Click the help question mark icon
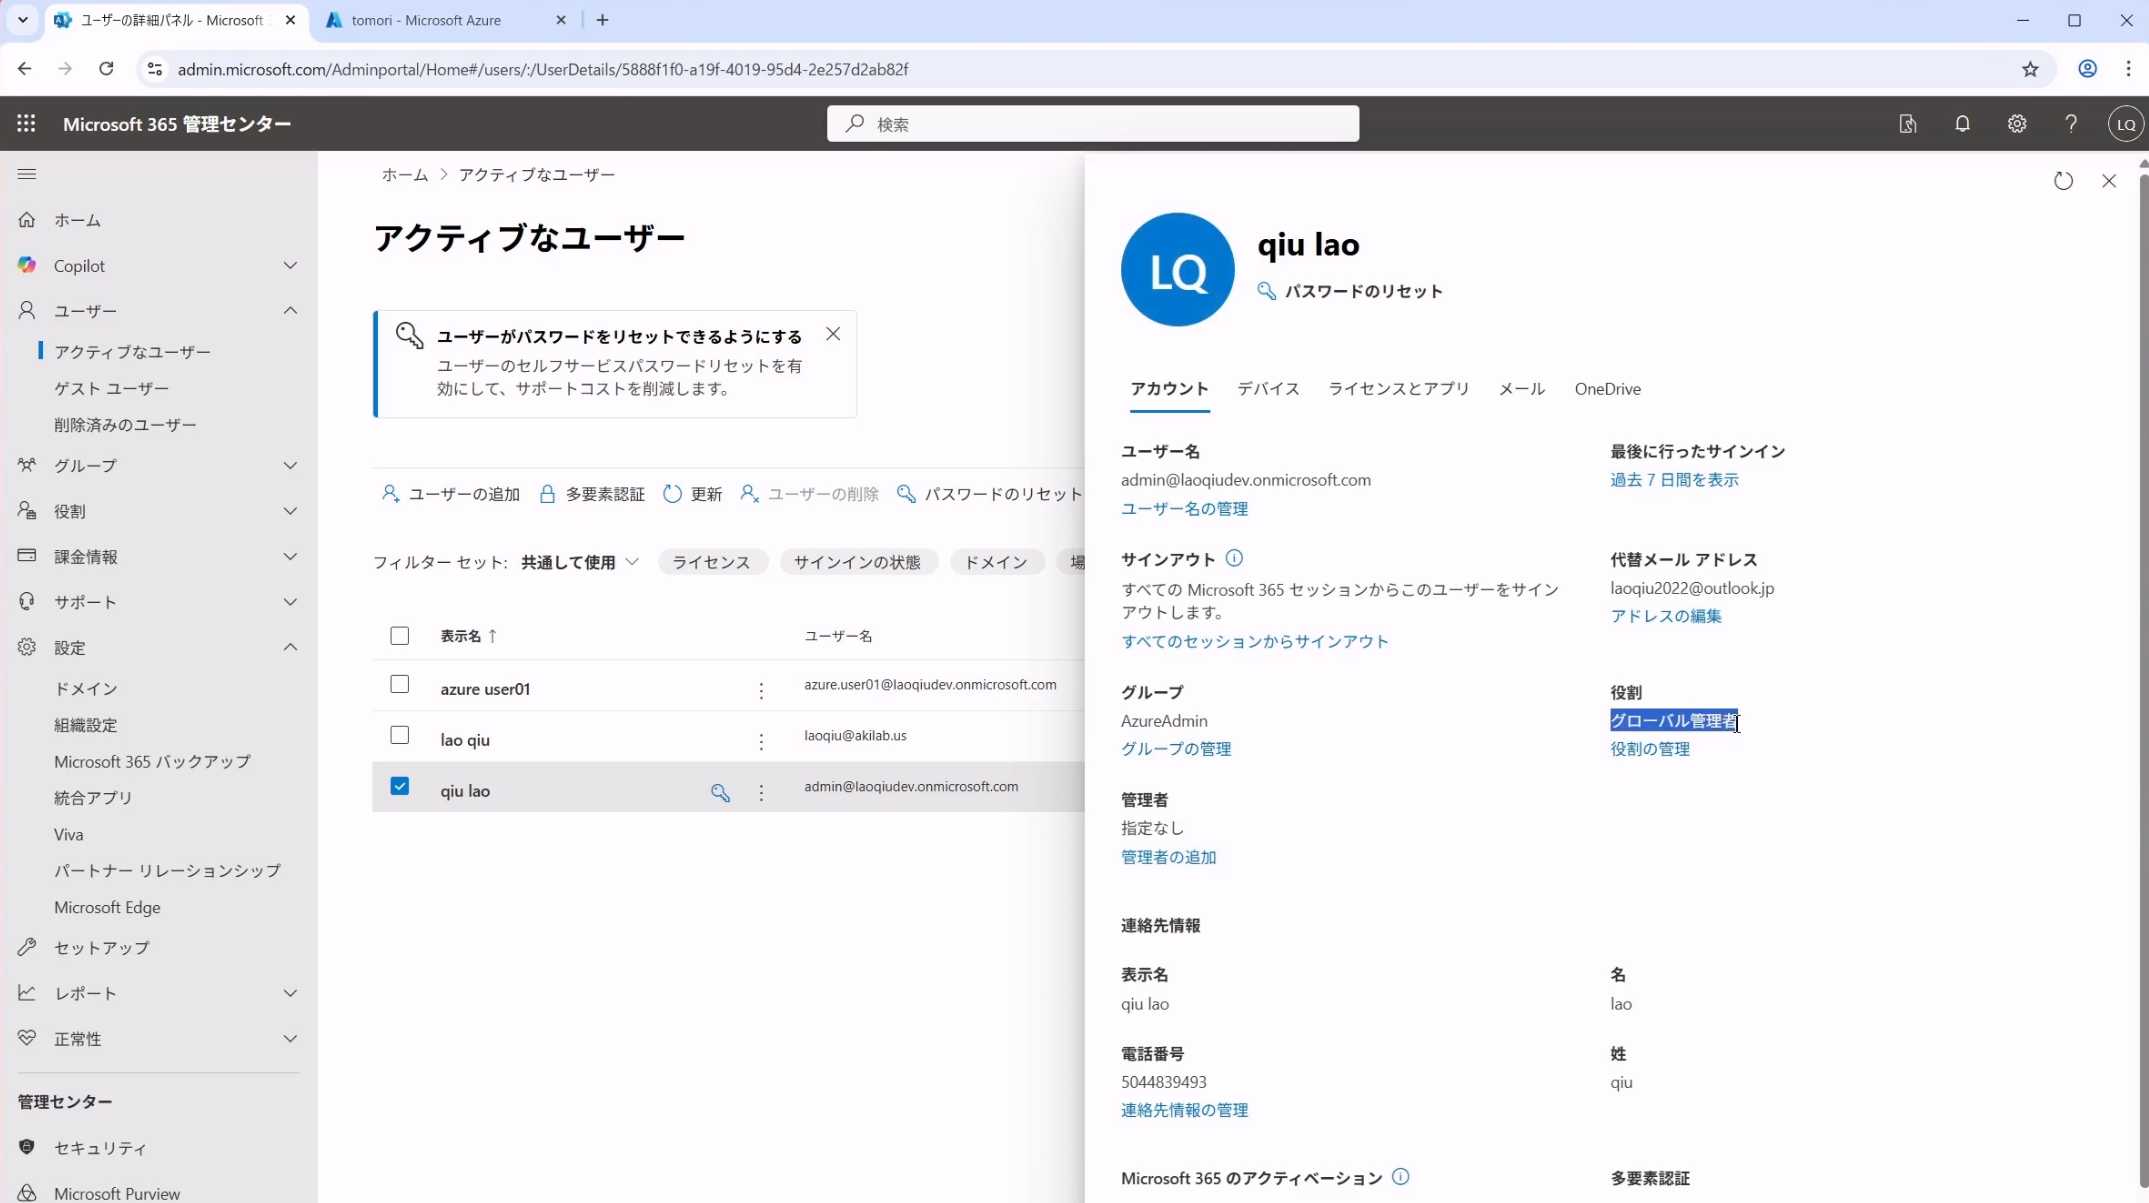This screenshot has height=1203, width=2149. [2071, 123]
